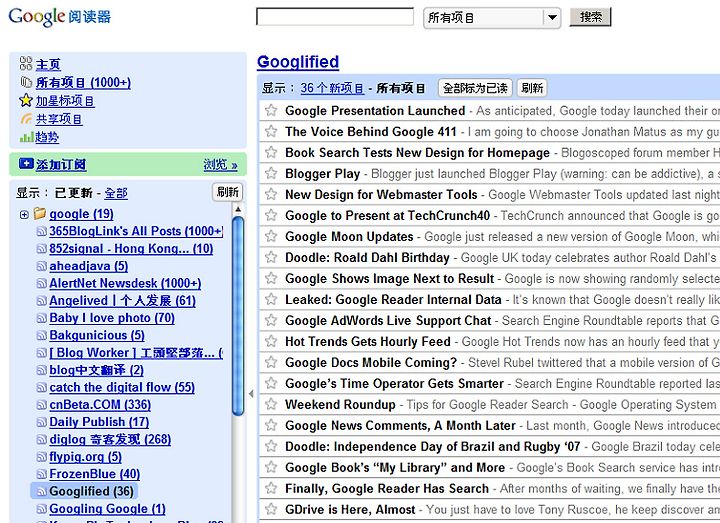Click the All items (所有项目) stack icon

click(26, 82)
